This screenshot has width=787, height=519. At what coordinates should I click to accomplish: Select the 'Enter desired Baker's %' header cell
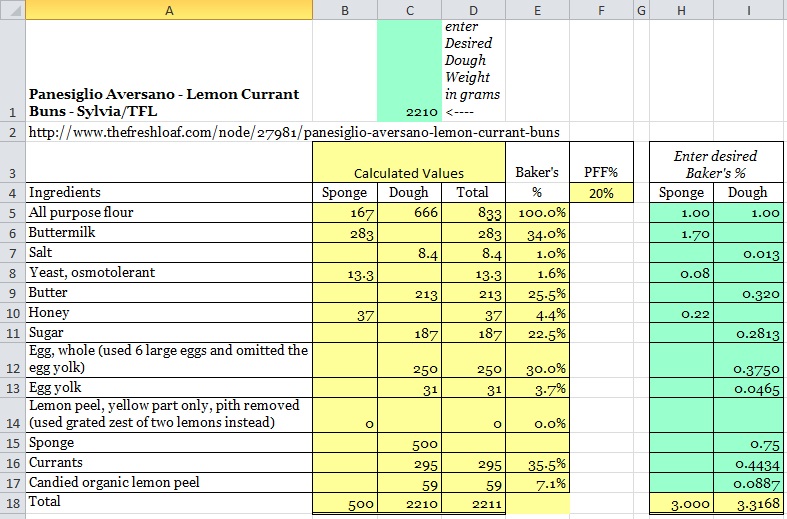point(715,163)
